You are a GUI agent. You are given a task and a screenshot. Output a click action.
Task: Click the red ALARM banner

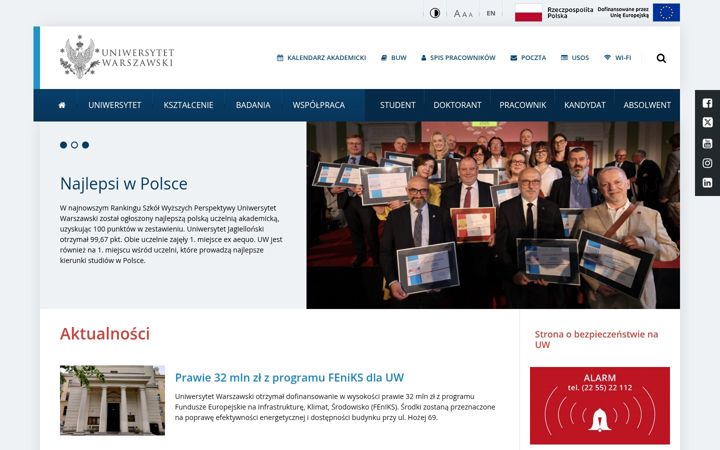pos(600,405)
